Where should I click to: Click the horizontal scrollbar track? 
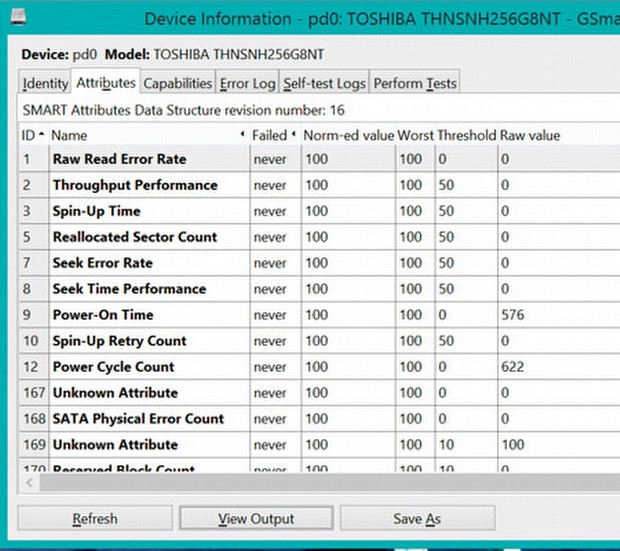click(329, 483)
